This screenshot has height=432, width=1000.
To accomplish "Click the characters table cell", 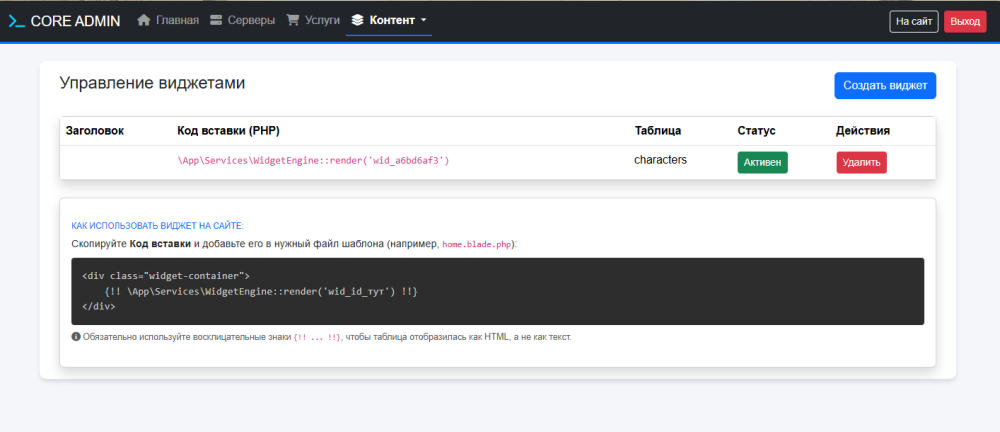I will click(660, 160).
